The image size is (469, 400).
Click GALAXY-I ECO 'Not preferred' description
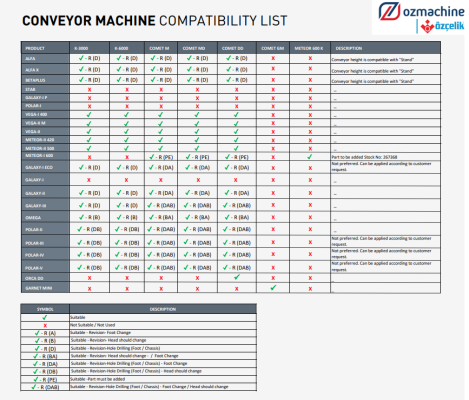(381, 167)
